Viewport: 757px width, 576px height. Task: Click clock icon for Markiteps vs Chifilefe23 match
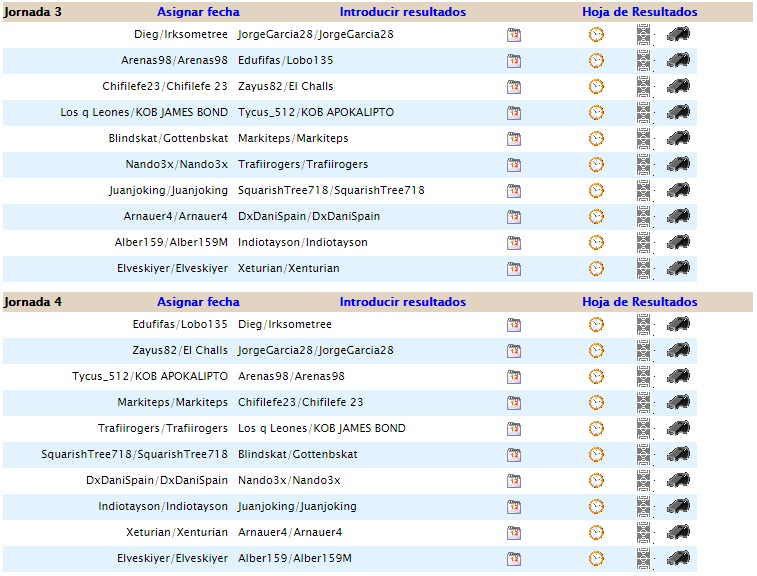pos(596,403)
